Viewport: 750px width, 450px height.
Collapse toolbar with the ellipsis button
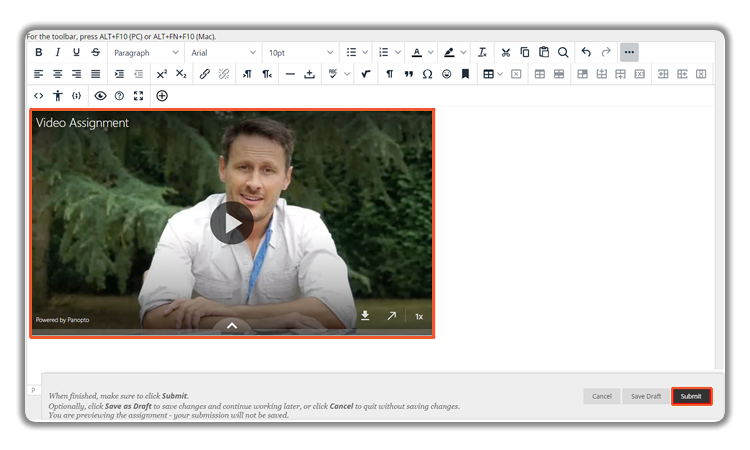[x=629, y=52]
